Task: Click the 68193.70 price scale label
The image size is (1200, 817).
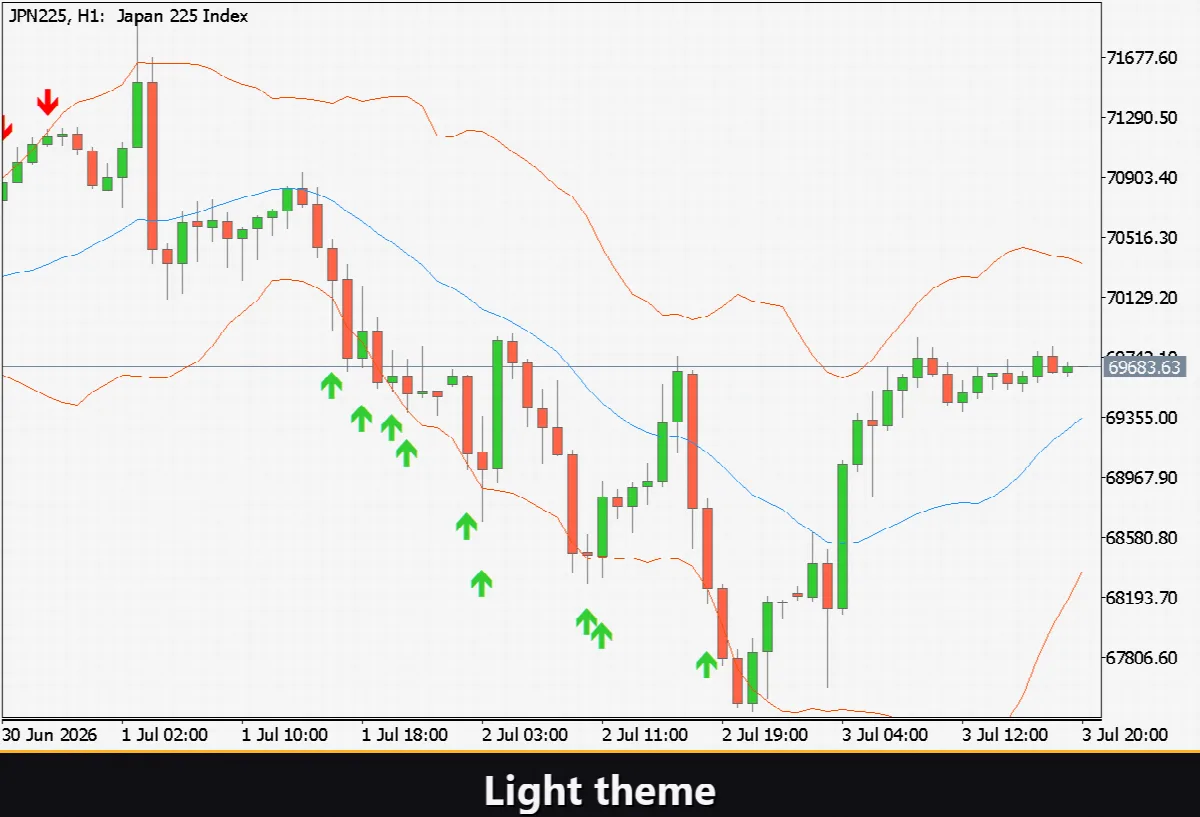Action: click(x=1143, y=597)
